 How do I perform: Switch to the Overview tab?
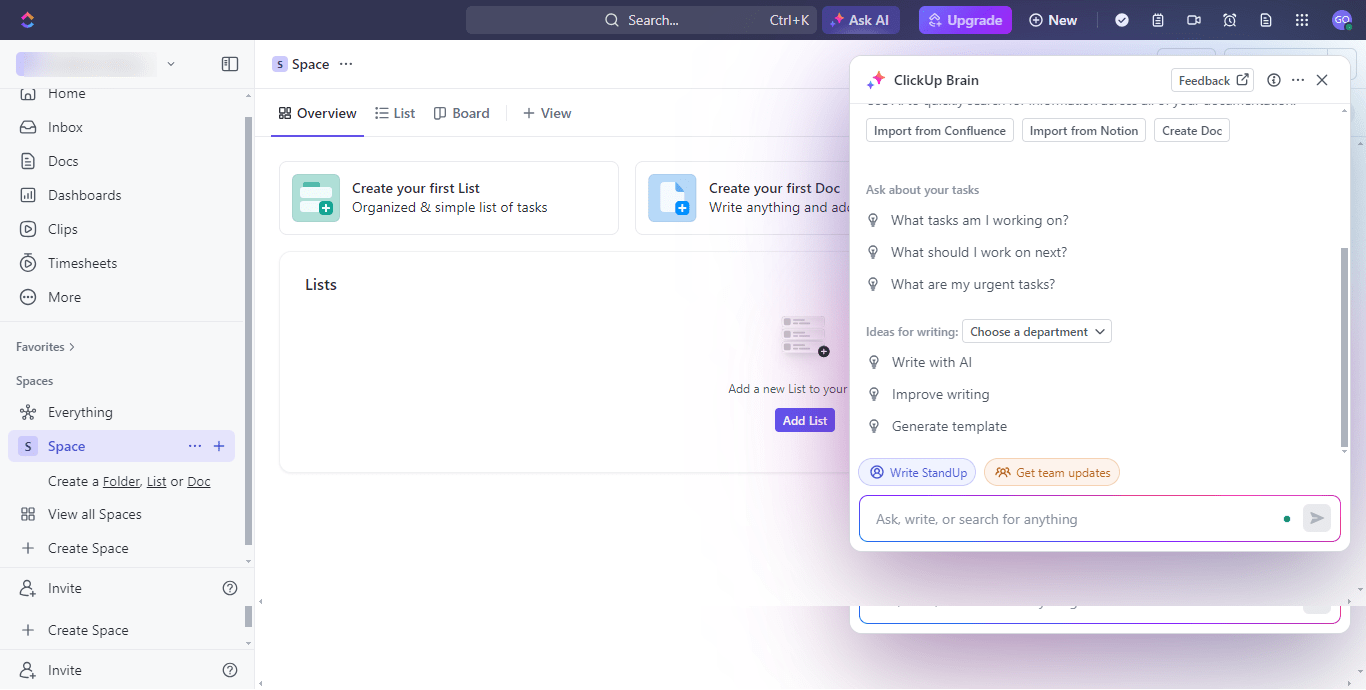317,113
